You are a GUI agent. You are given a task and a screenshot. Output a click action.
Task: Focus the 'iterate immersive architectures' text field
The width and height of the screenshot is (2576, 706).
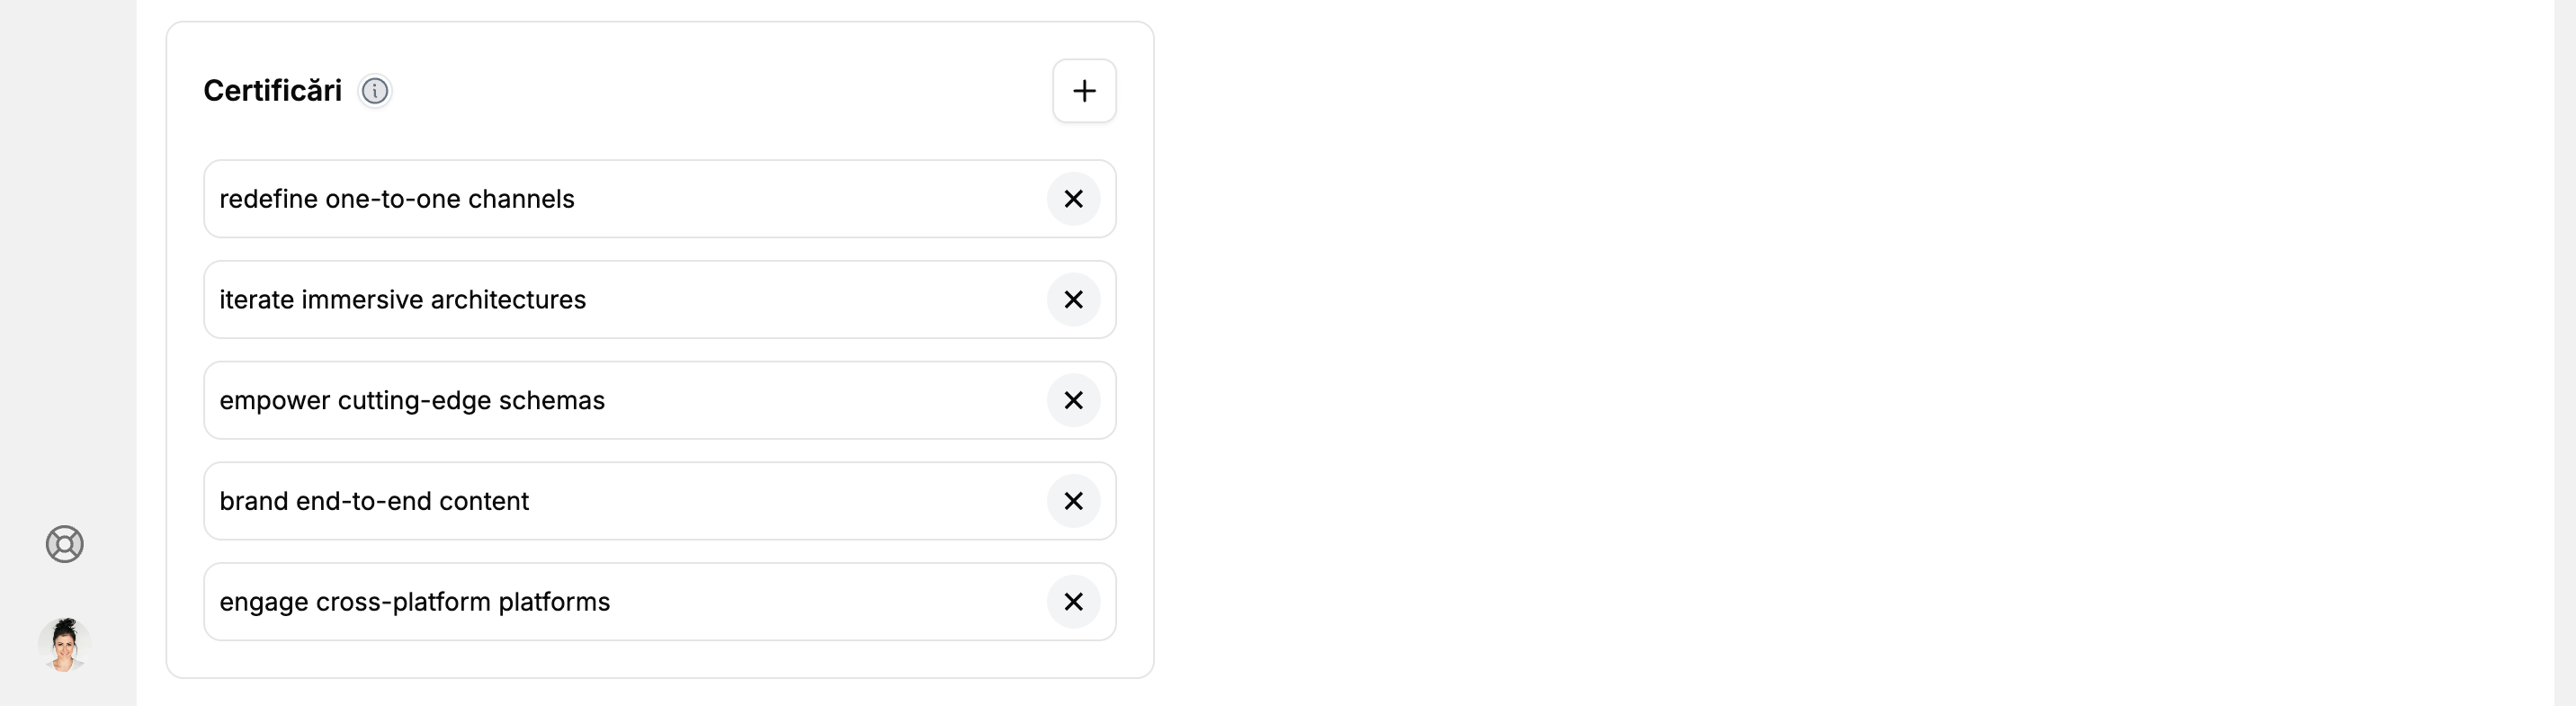click(800, 300)
